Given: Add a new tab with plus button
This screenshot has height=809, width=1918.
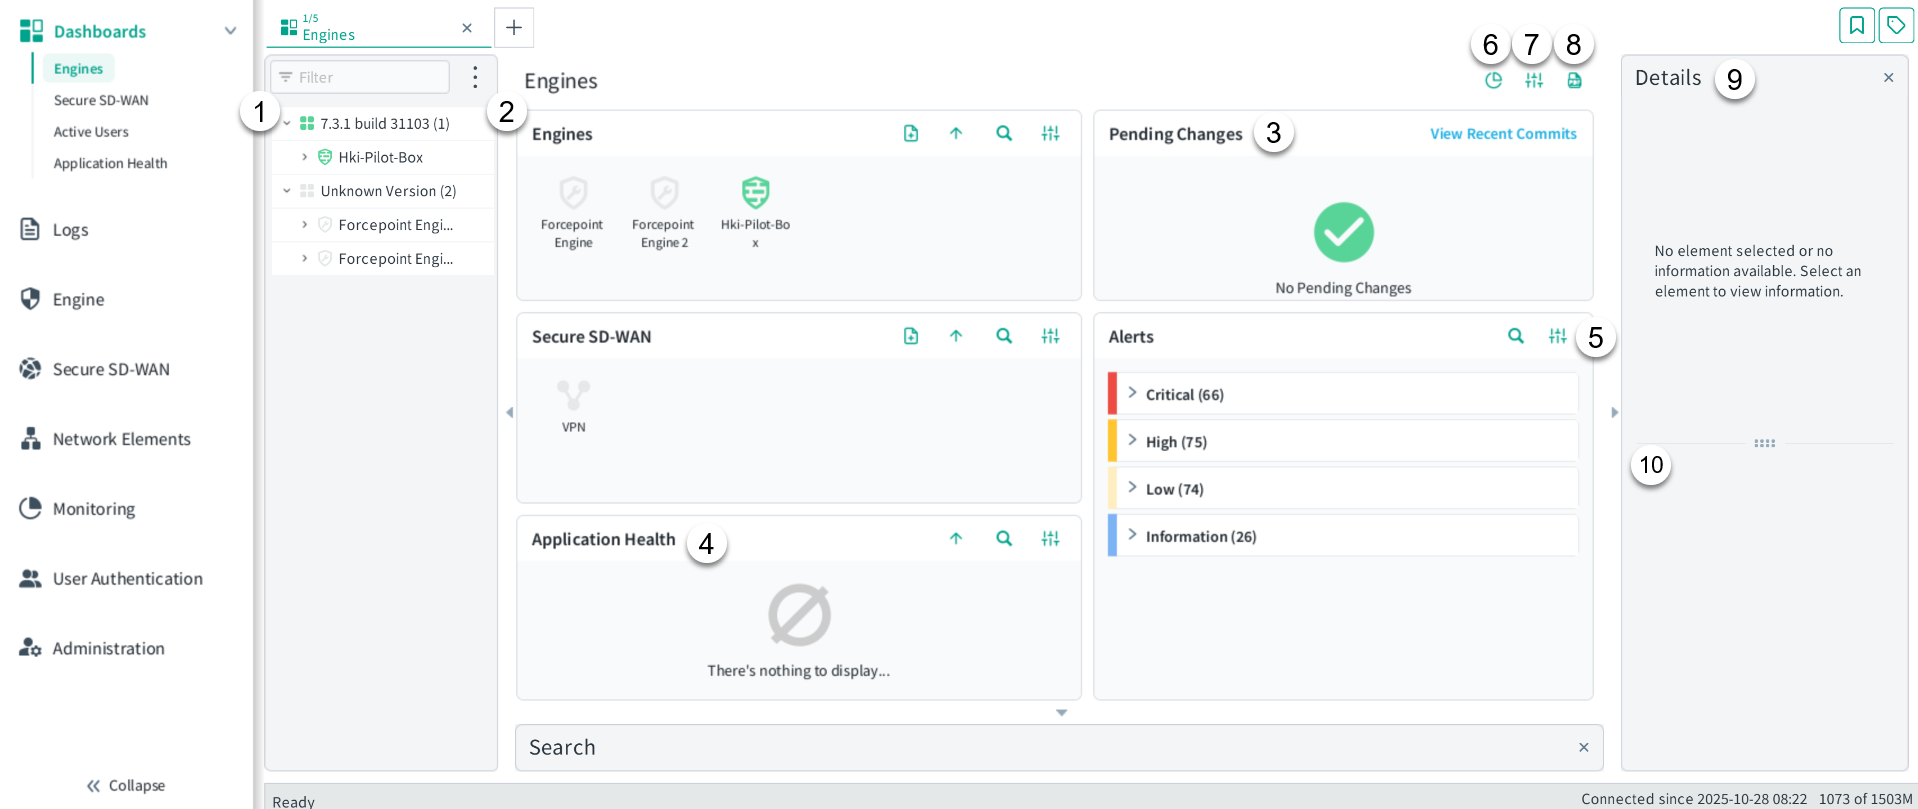Looking at the screenshot, I should click(x=514, y=27).
